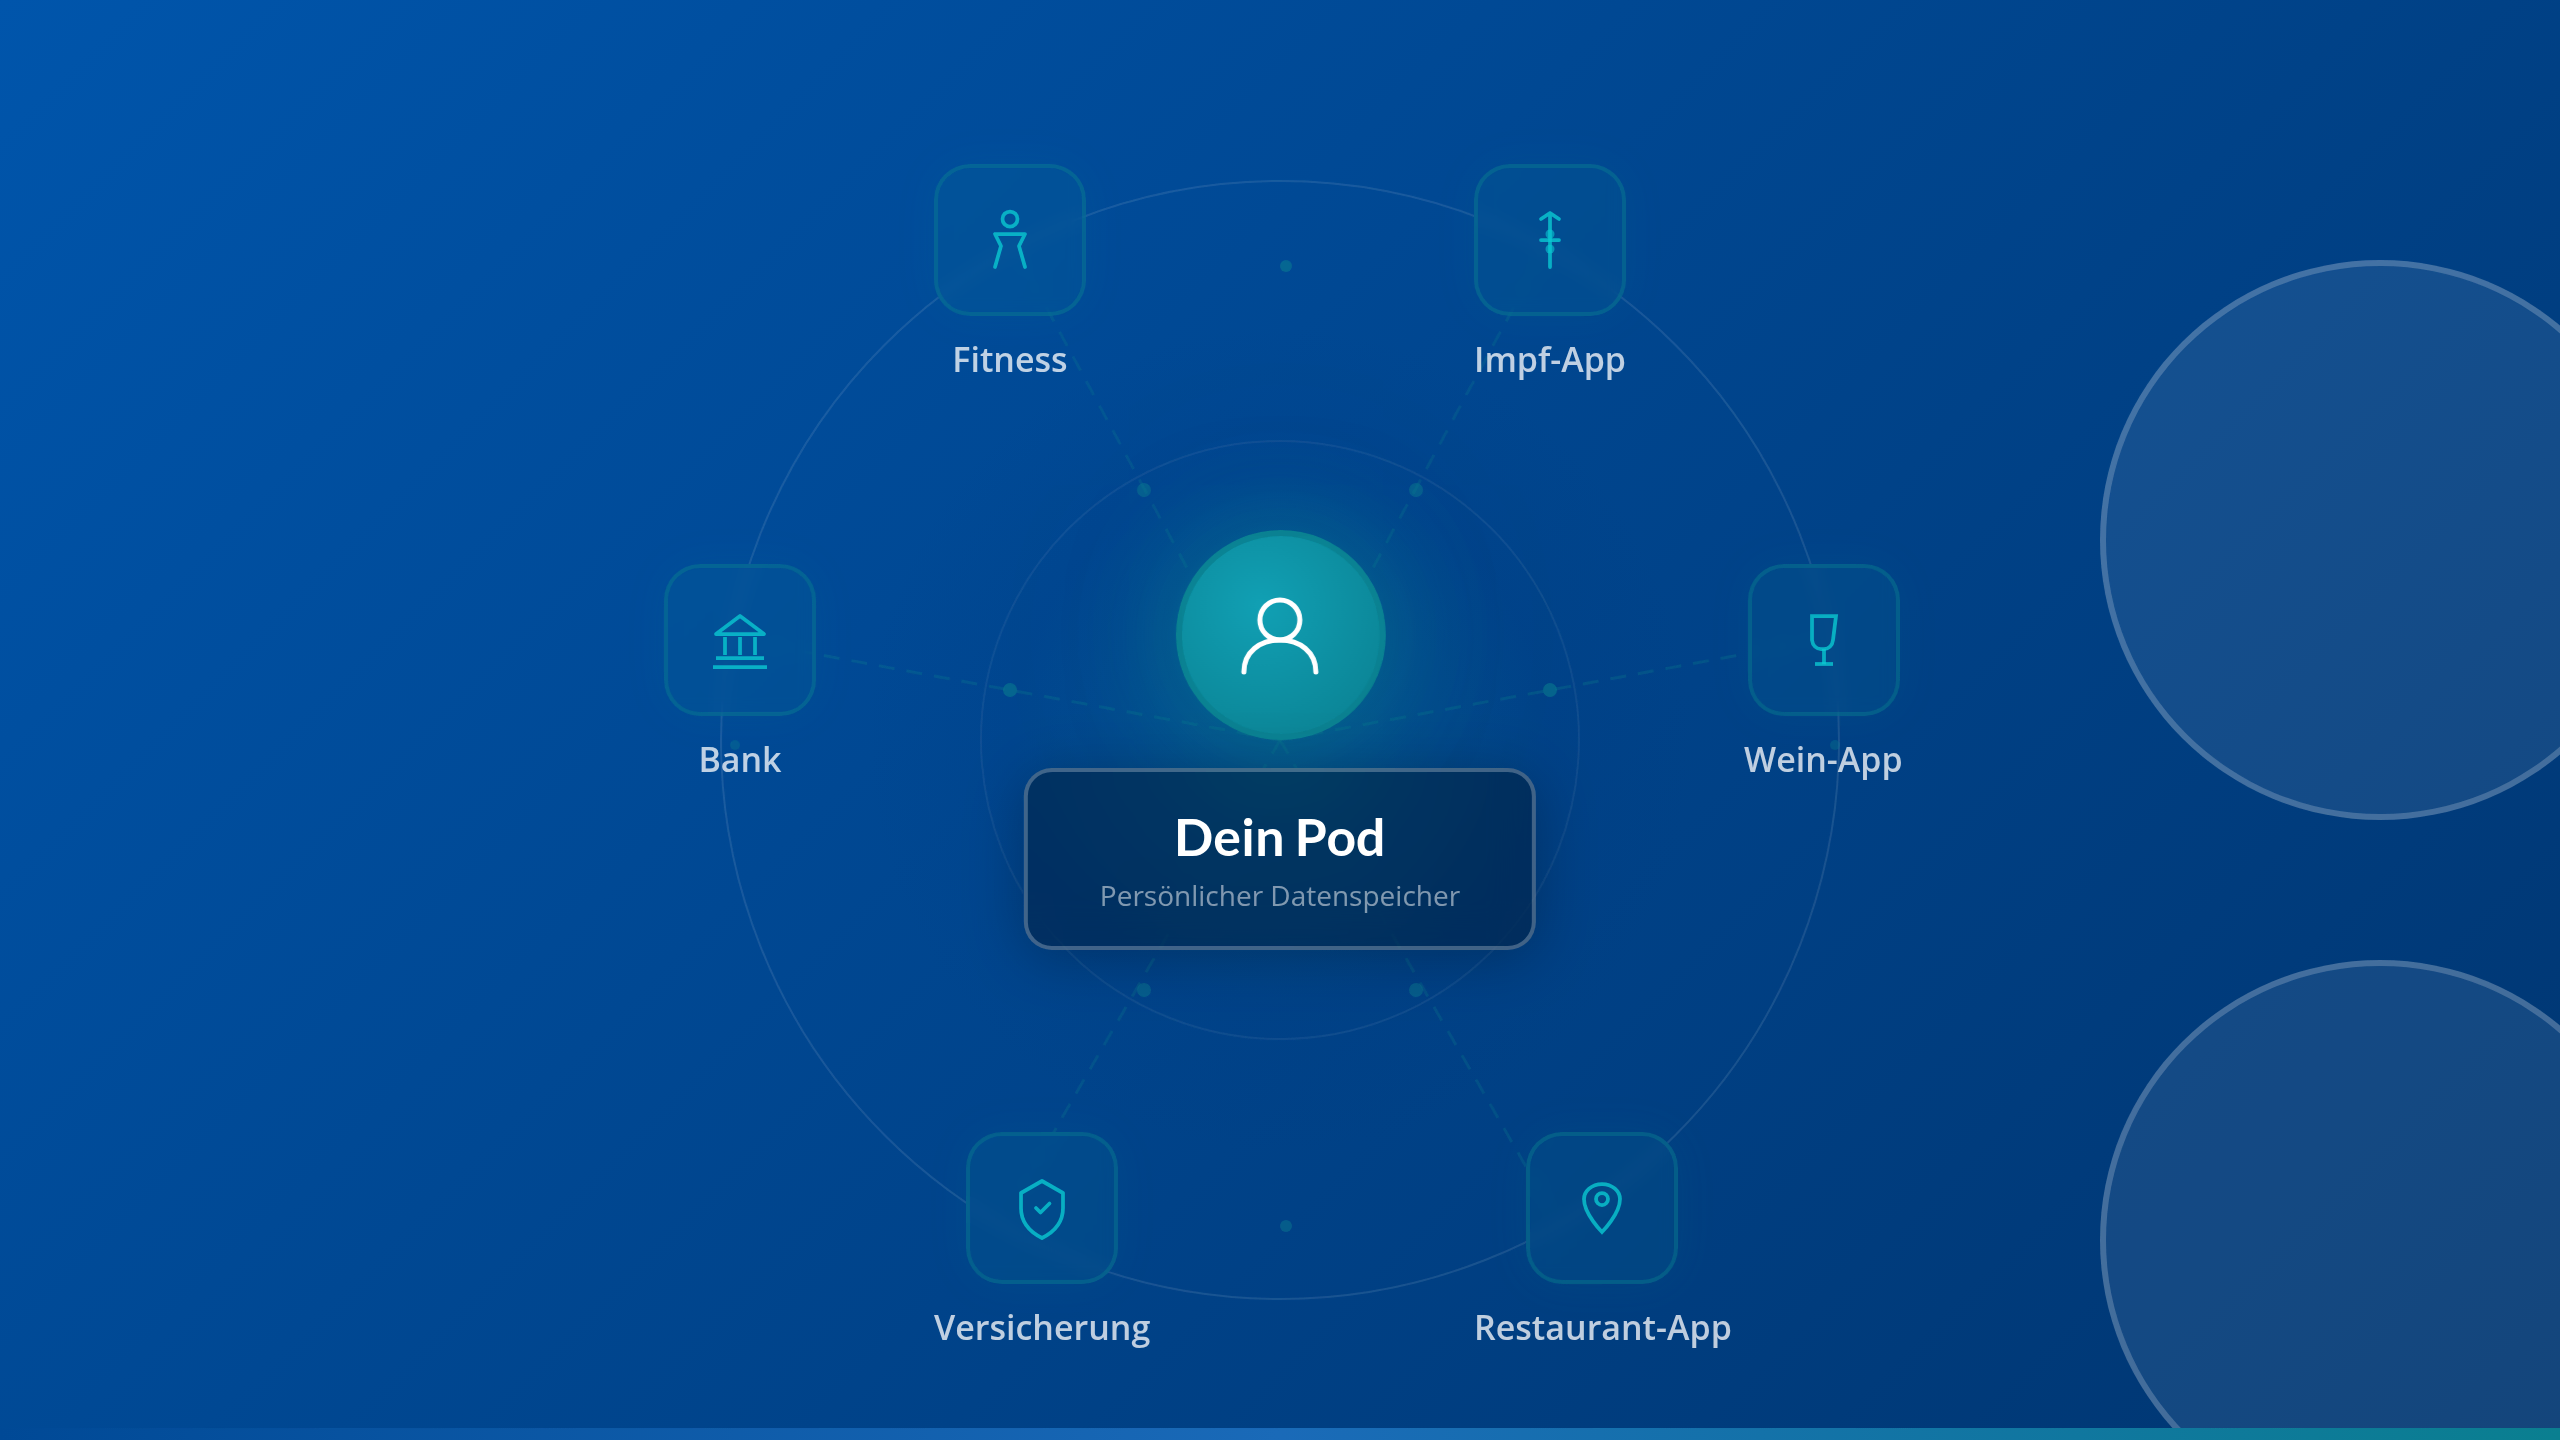Click the Fitness person icon tile
Image resolution: width=2560 pixels, height=1440 pixels.
pyautogui.click(x=1009, y=240)
